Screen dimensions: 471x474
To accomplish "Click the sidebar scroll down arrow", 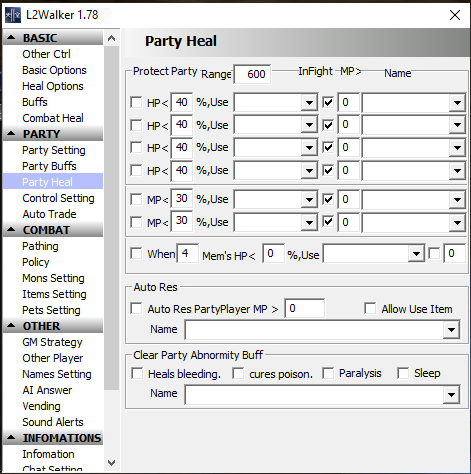I will coord(112,463).
